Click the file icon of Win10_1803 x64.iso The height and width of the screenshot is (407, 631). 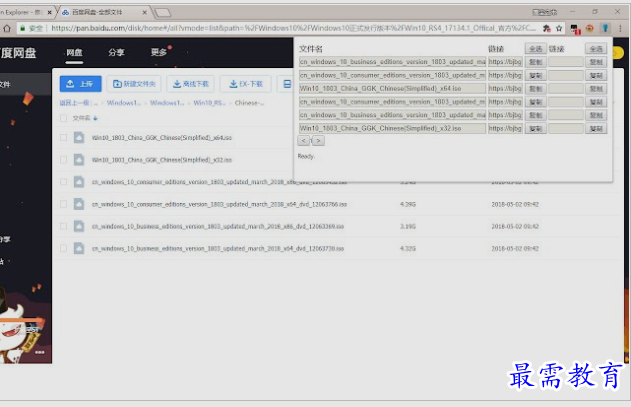coord(79,138)
